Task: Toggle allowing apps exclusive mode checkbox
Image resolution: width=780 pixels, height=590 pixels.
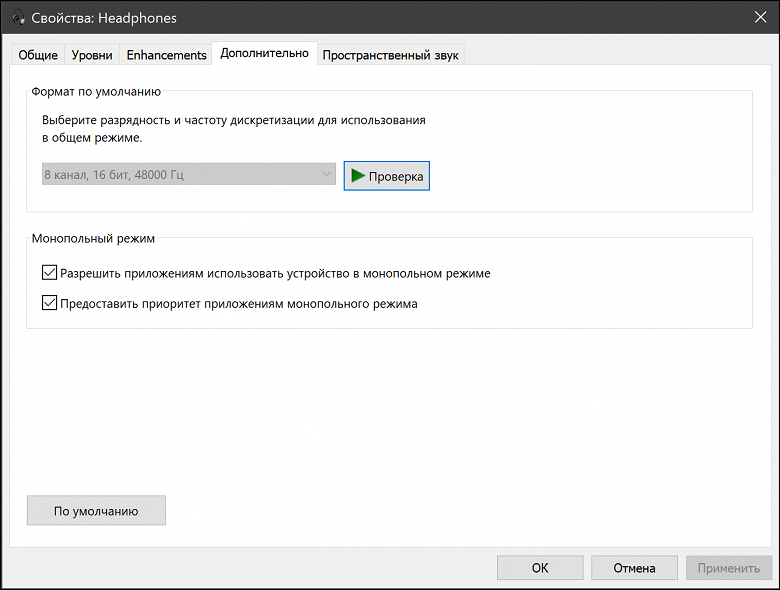Action: tap(50, 272)
